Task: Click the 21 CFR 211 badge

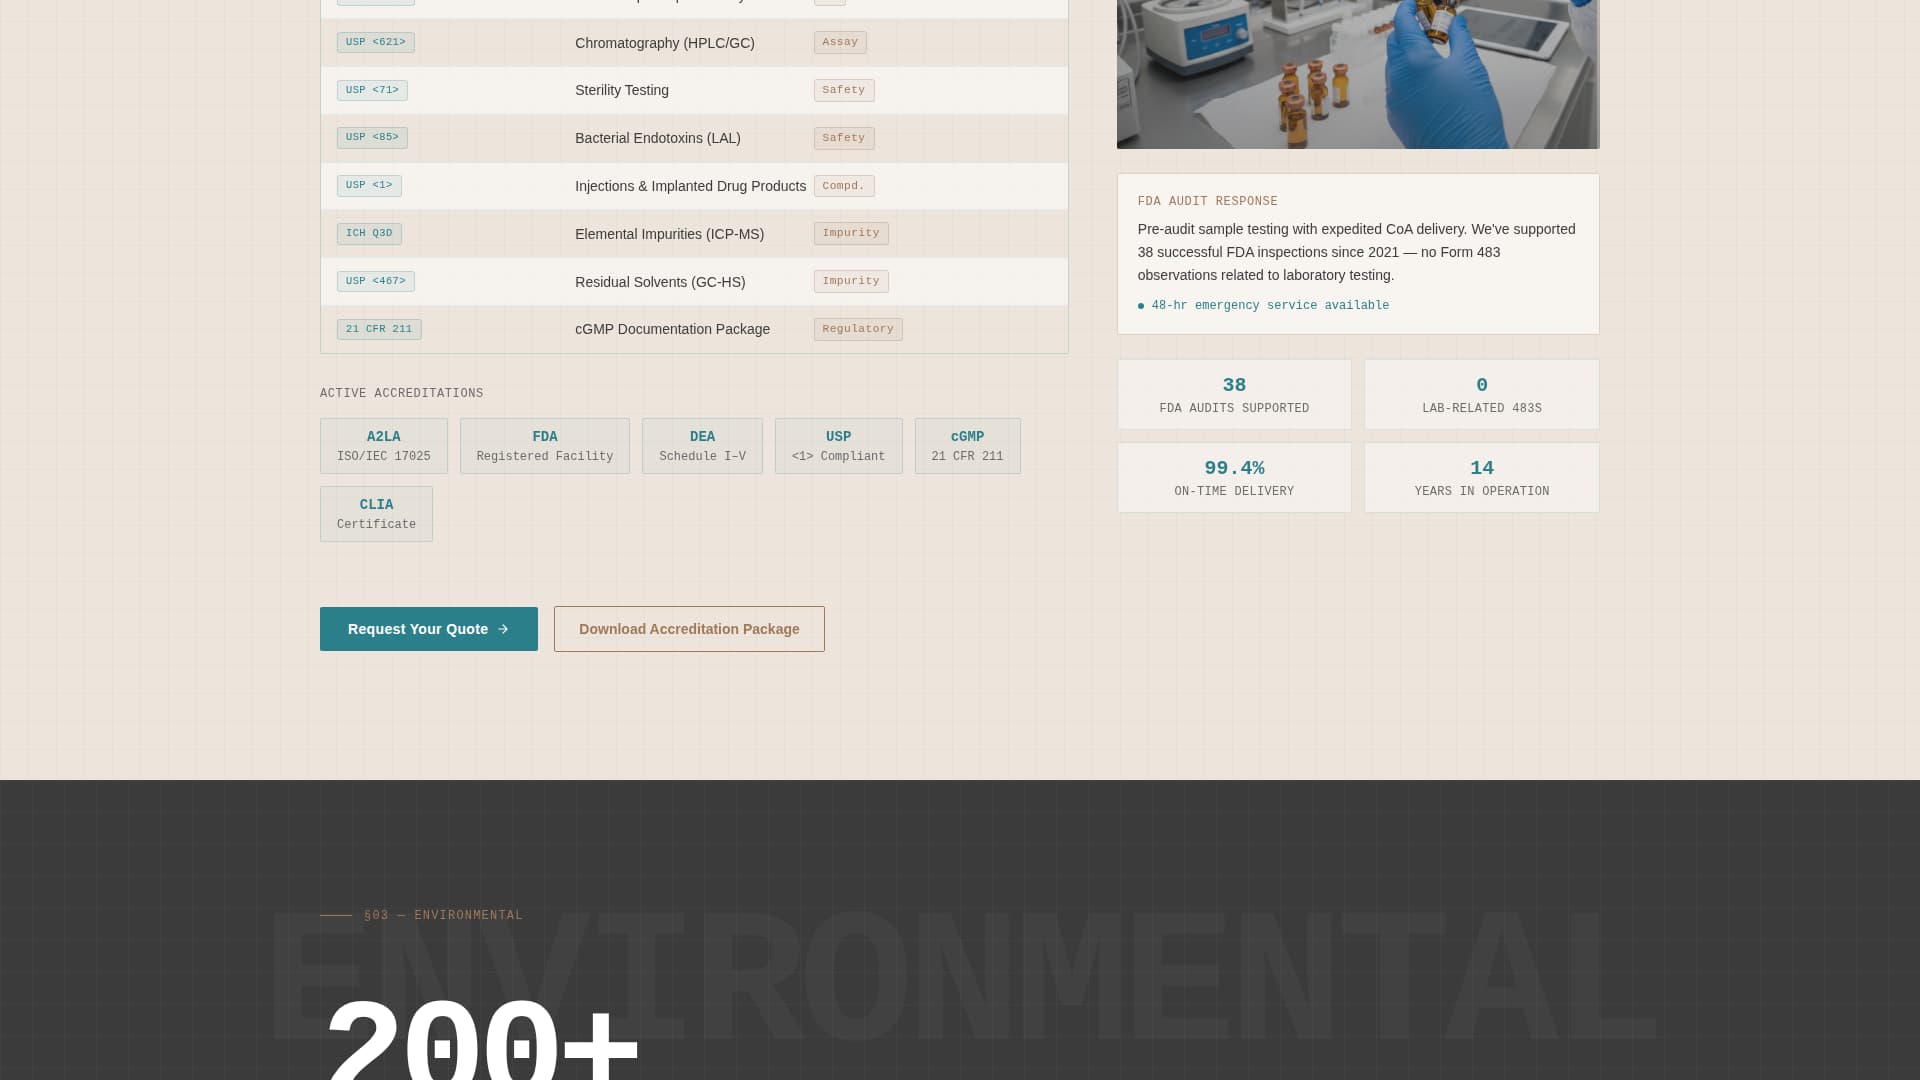Action: 379,329
